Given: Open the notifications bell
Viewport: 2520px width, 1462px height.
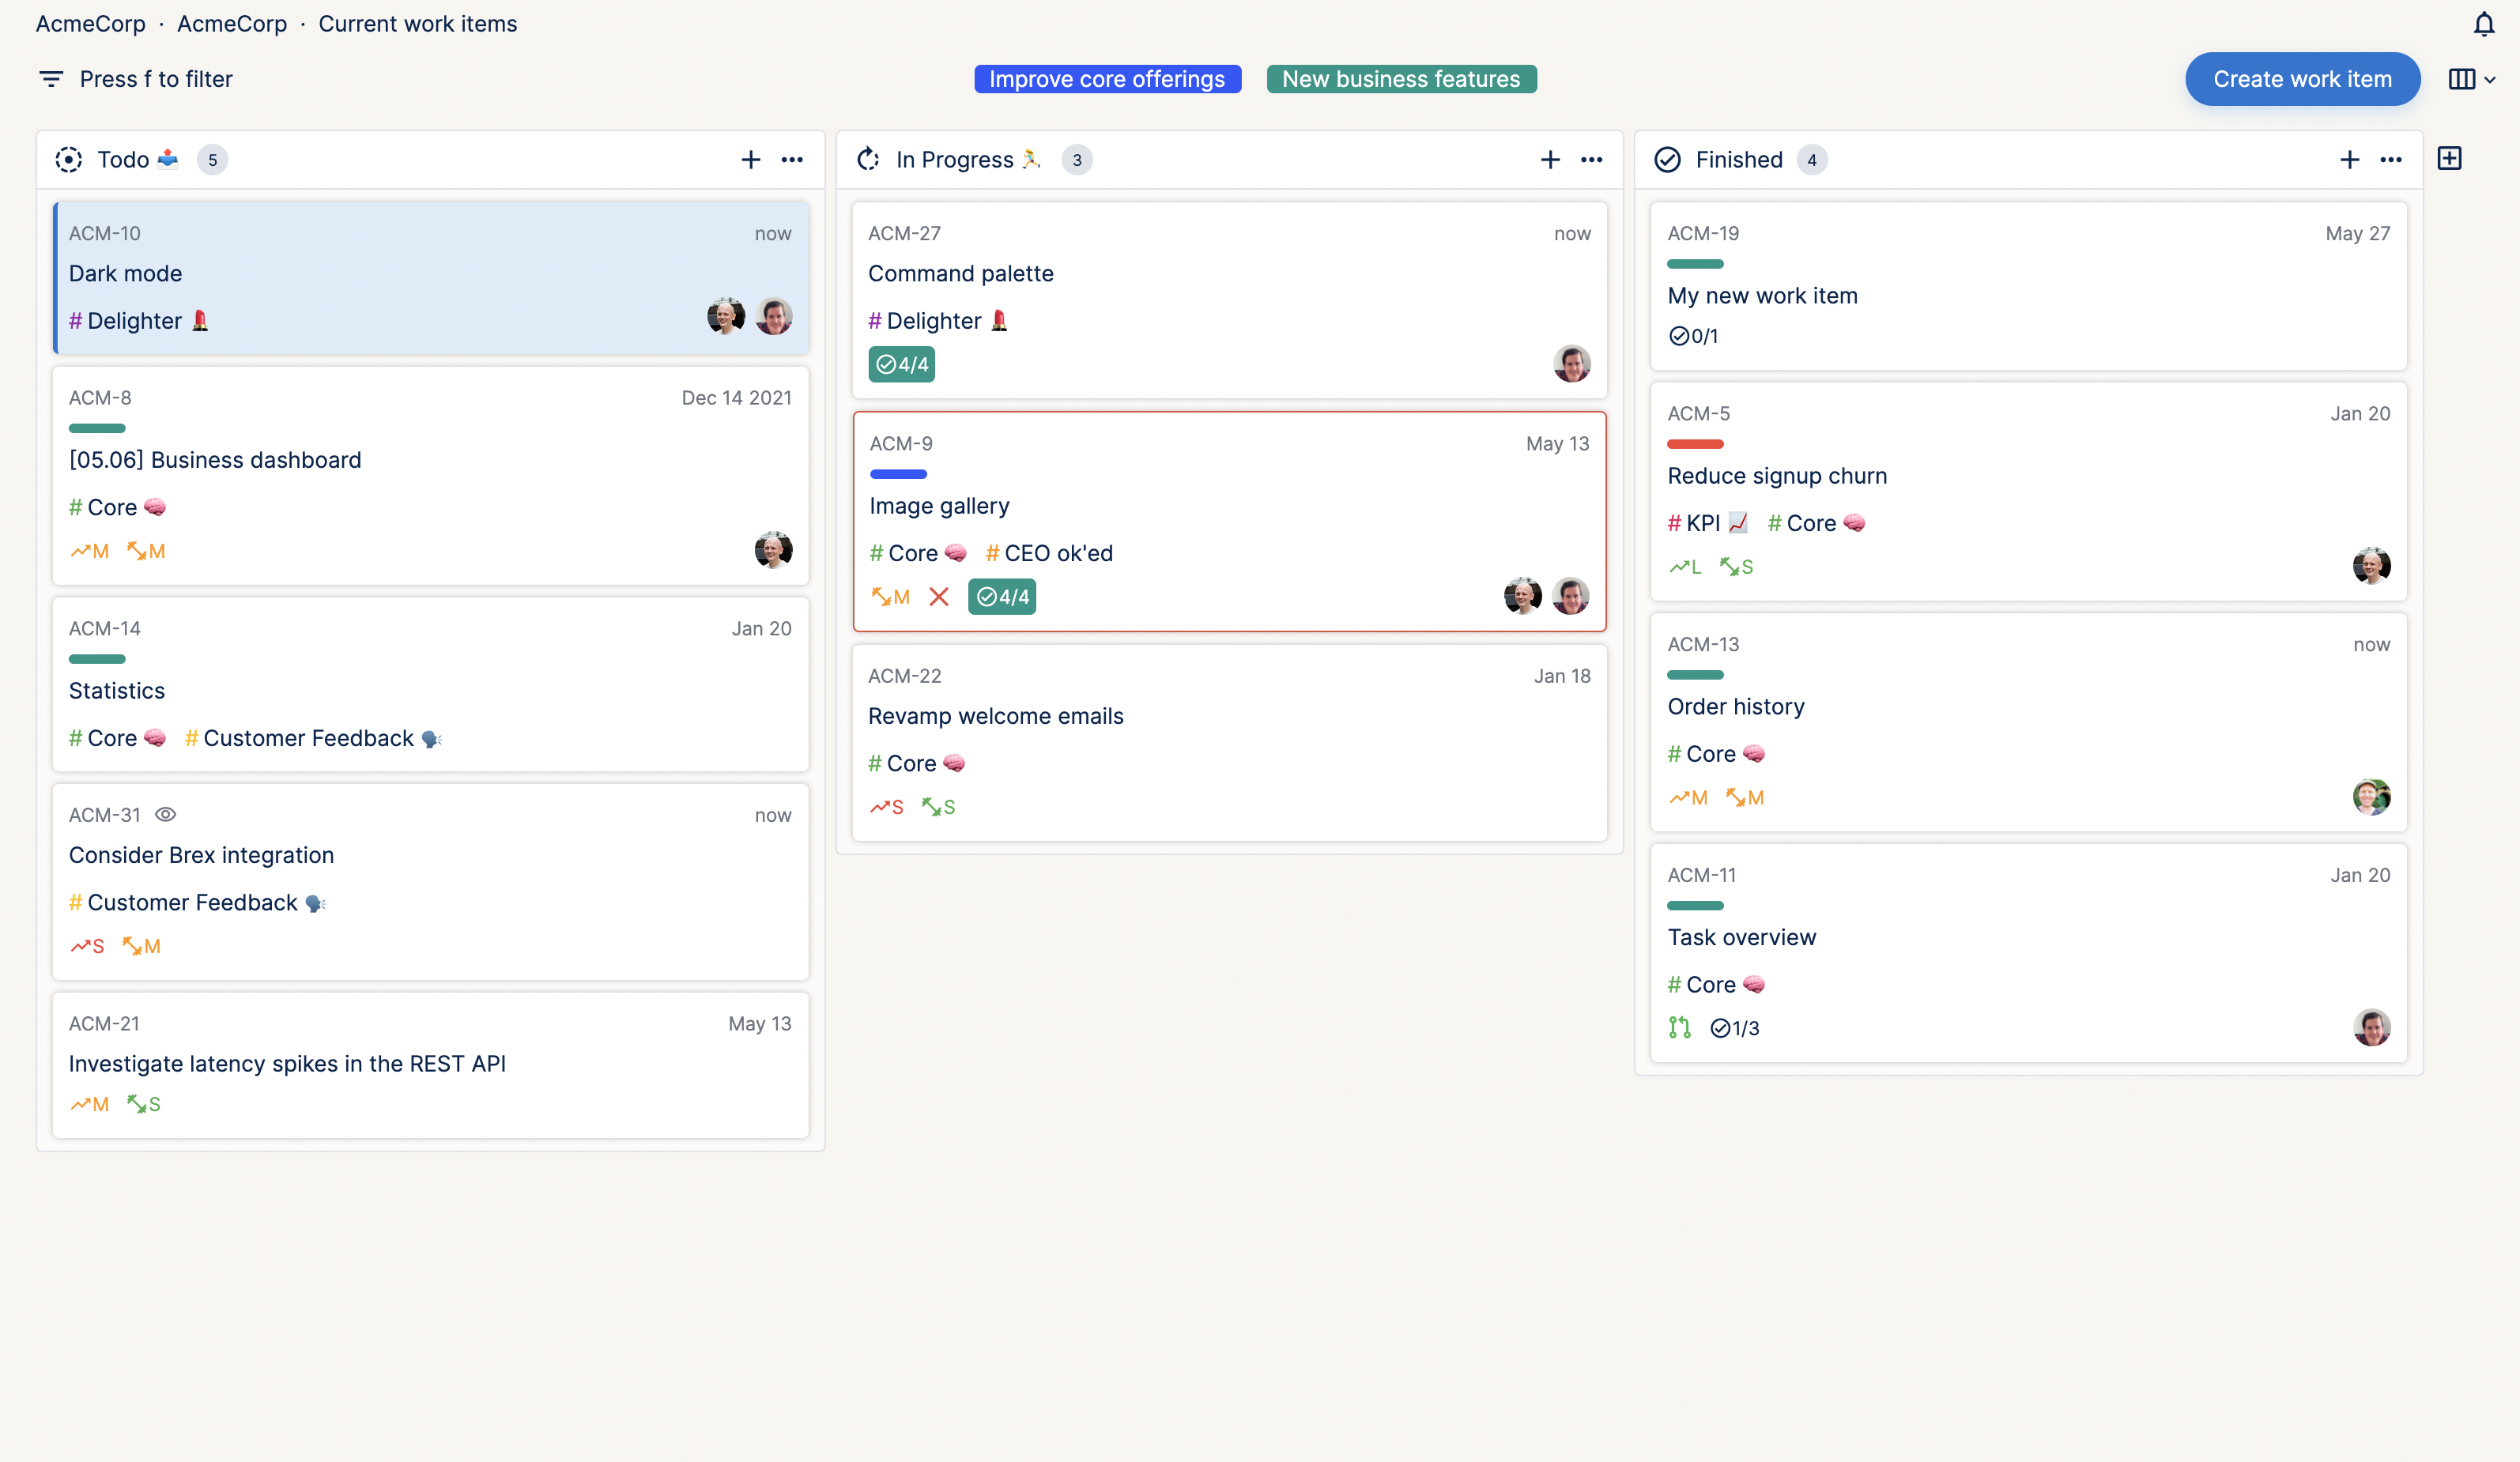Looking at the screenshot, I should click(2484, 25).
